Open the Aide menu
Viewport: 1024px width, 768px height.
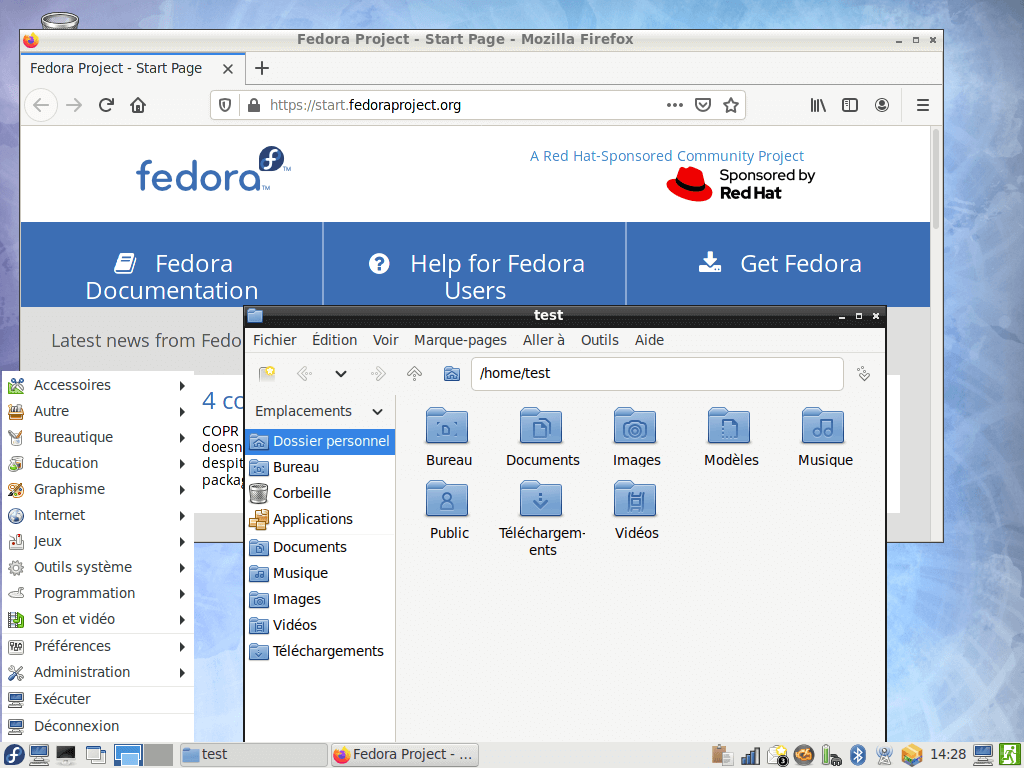point(649,340)
